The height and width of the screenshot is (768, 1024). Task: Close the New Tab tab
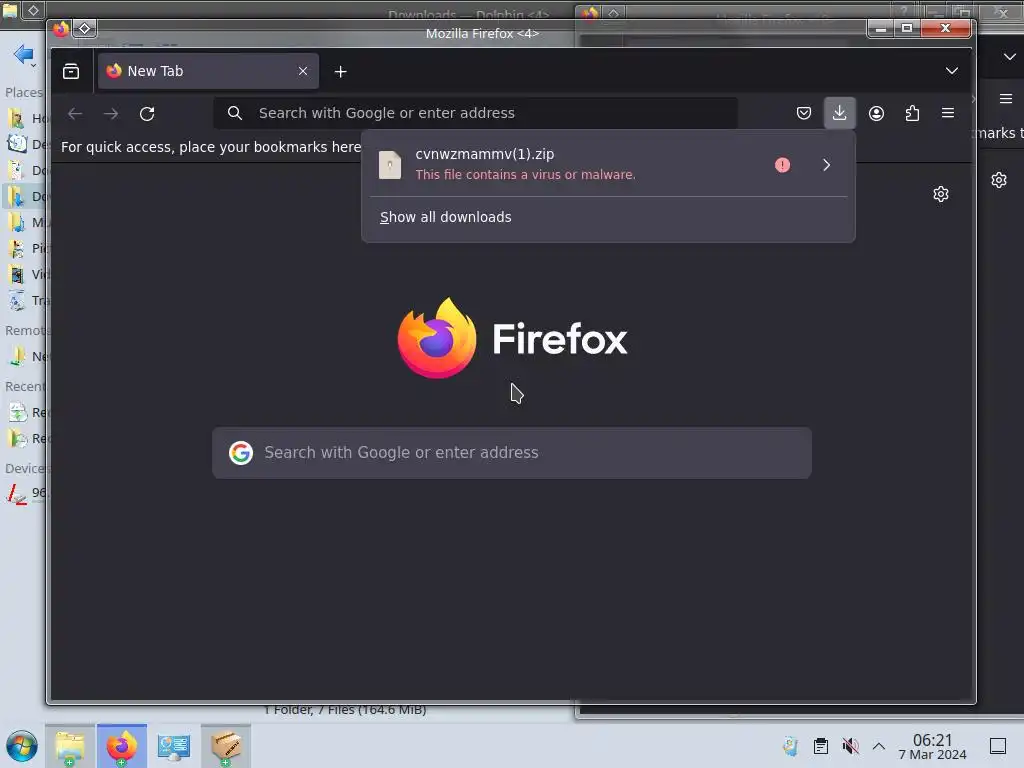pyautogui.click(x=303, y=71)
